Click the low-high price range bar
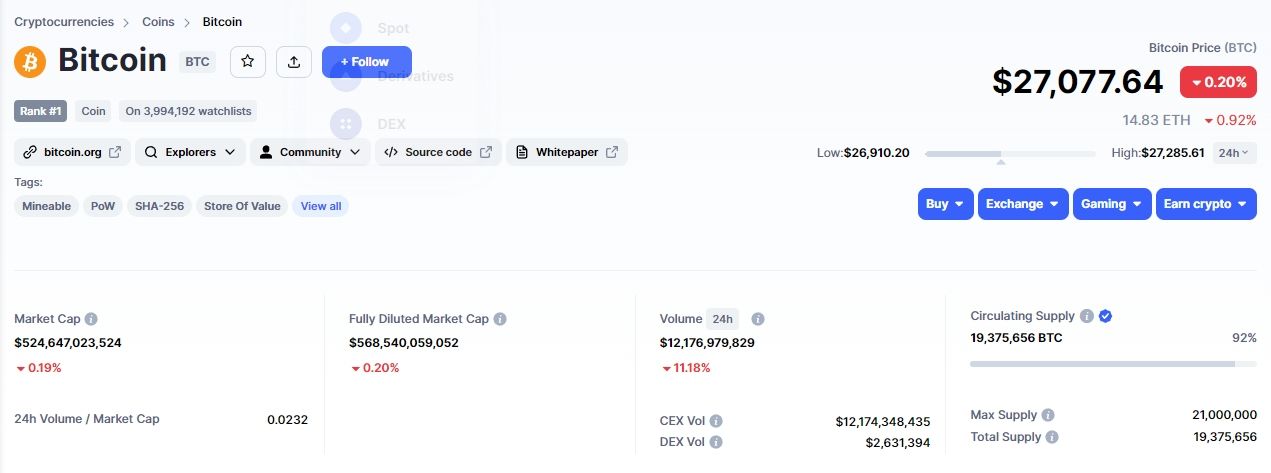 1010,154
